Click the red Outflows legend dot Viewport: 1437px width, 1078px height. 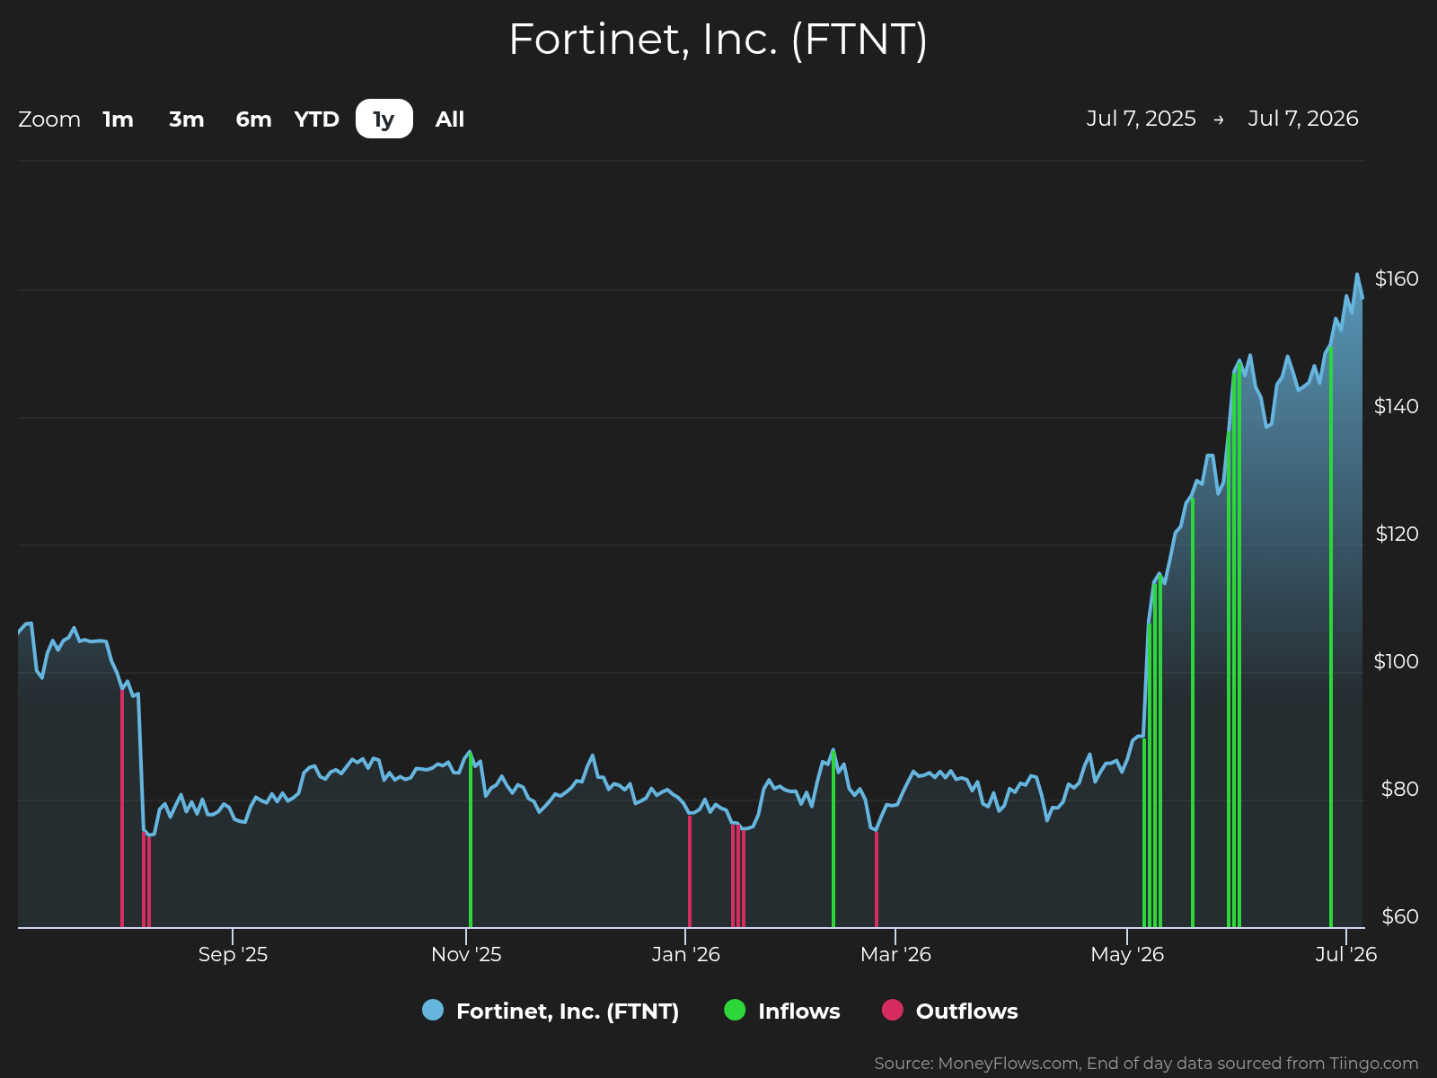pos(892,1010)
